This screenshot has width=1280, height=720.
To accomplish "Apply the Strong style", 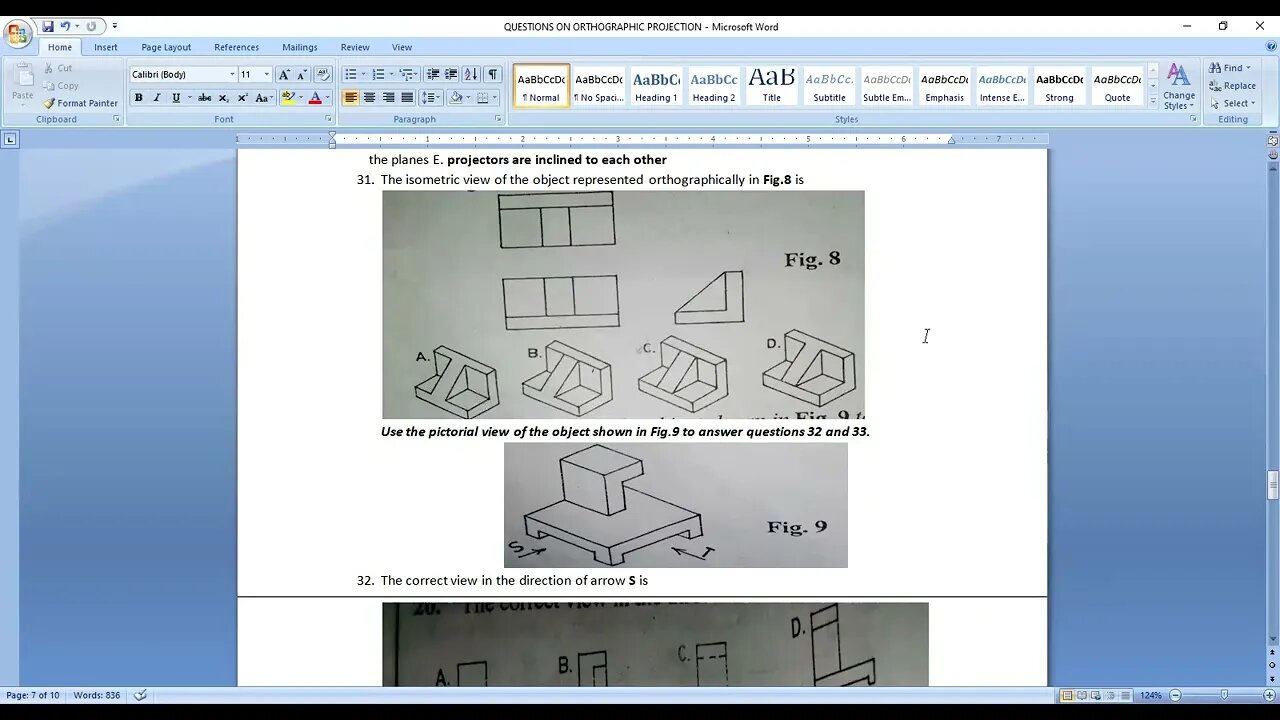I will [1059, 86].
